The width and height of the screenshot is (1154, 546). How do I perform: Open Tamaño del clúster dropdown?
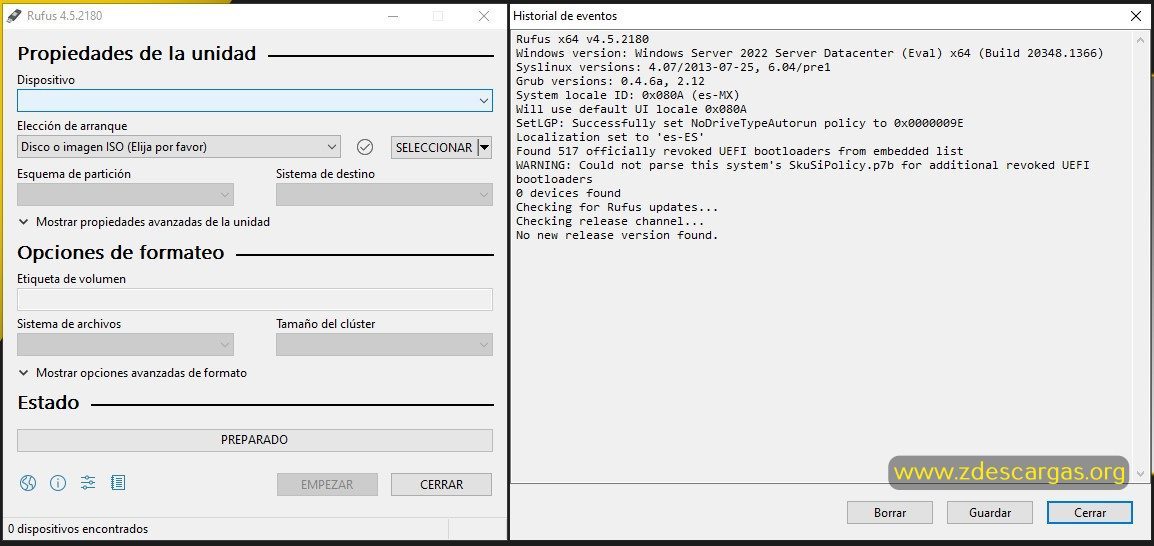(x=384, y=344)
